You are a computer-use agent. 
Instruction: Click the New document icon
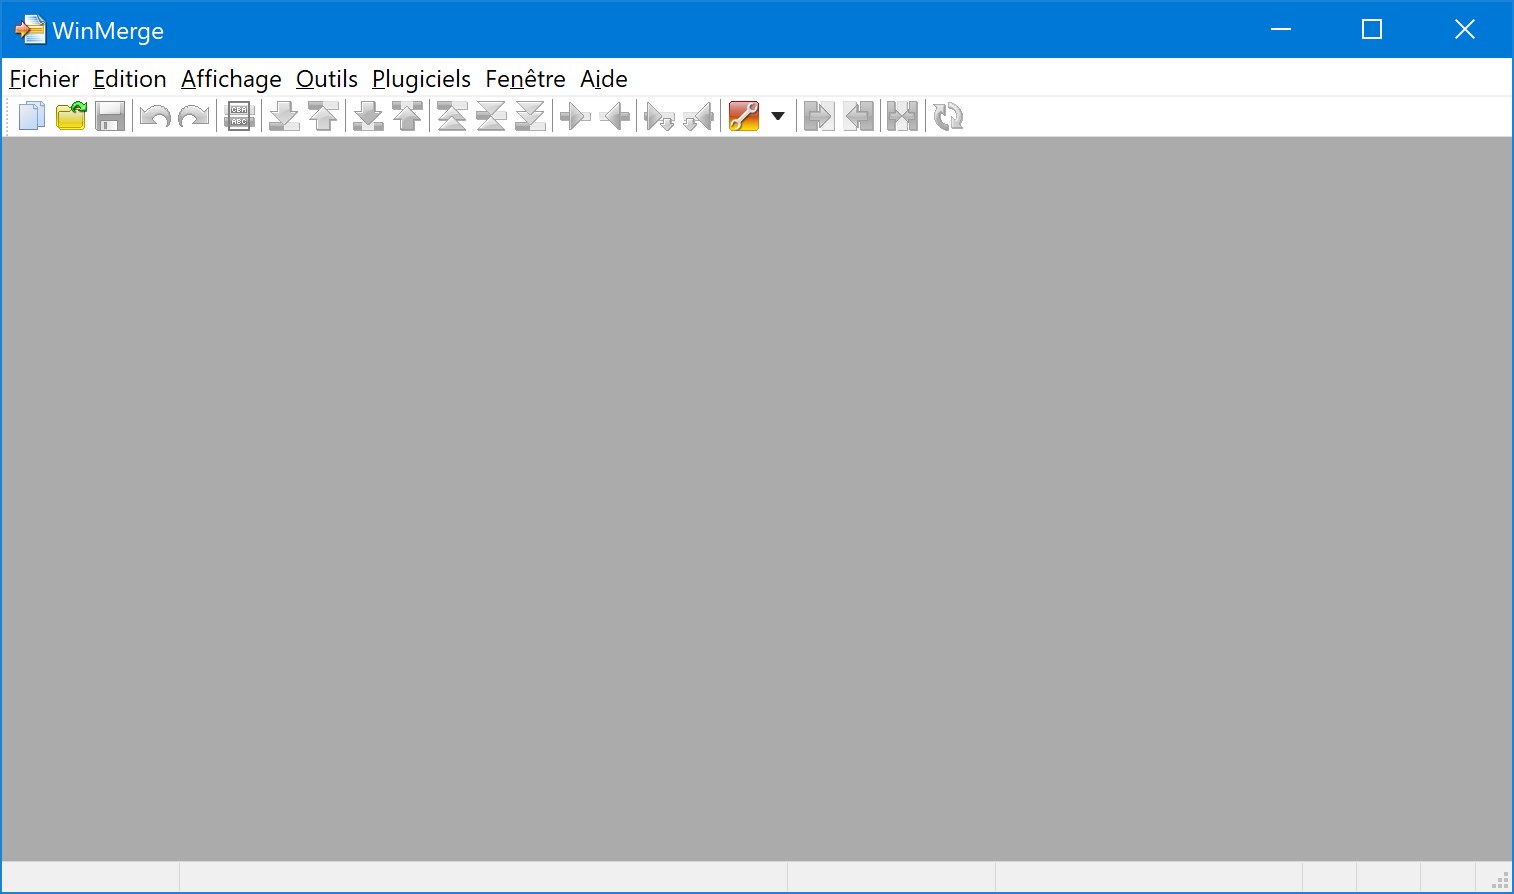(32, 116)
